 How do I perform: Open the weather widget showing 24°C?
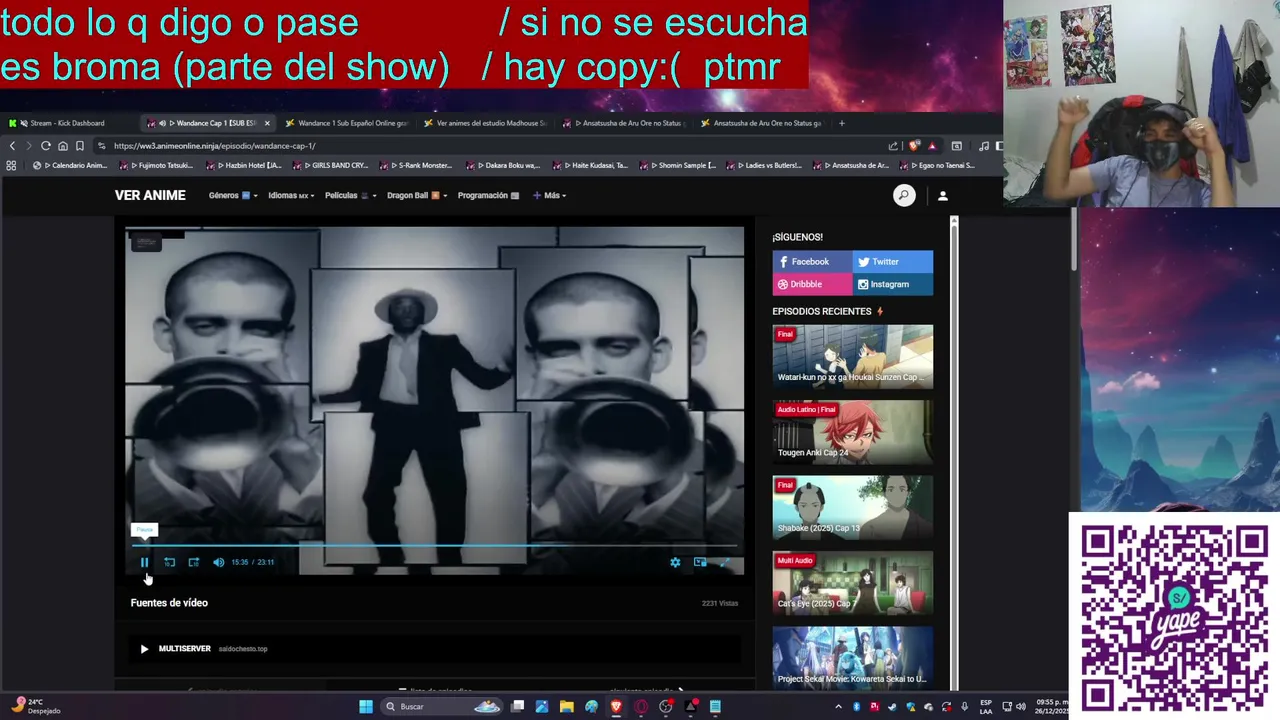click(38, 706)
